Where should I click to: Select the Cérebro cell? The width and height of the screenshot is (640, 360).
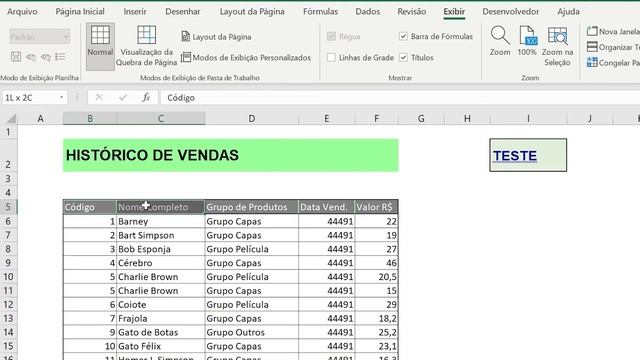[x=160, y=263]
